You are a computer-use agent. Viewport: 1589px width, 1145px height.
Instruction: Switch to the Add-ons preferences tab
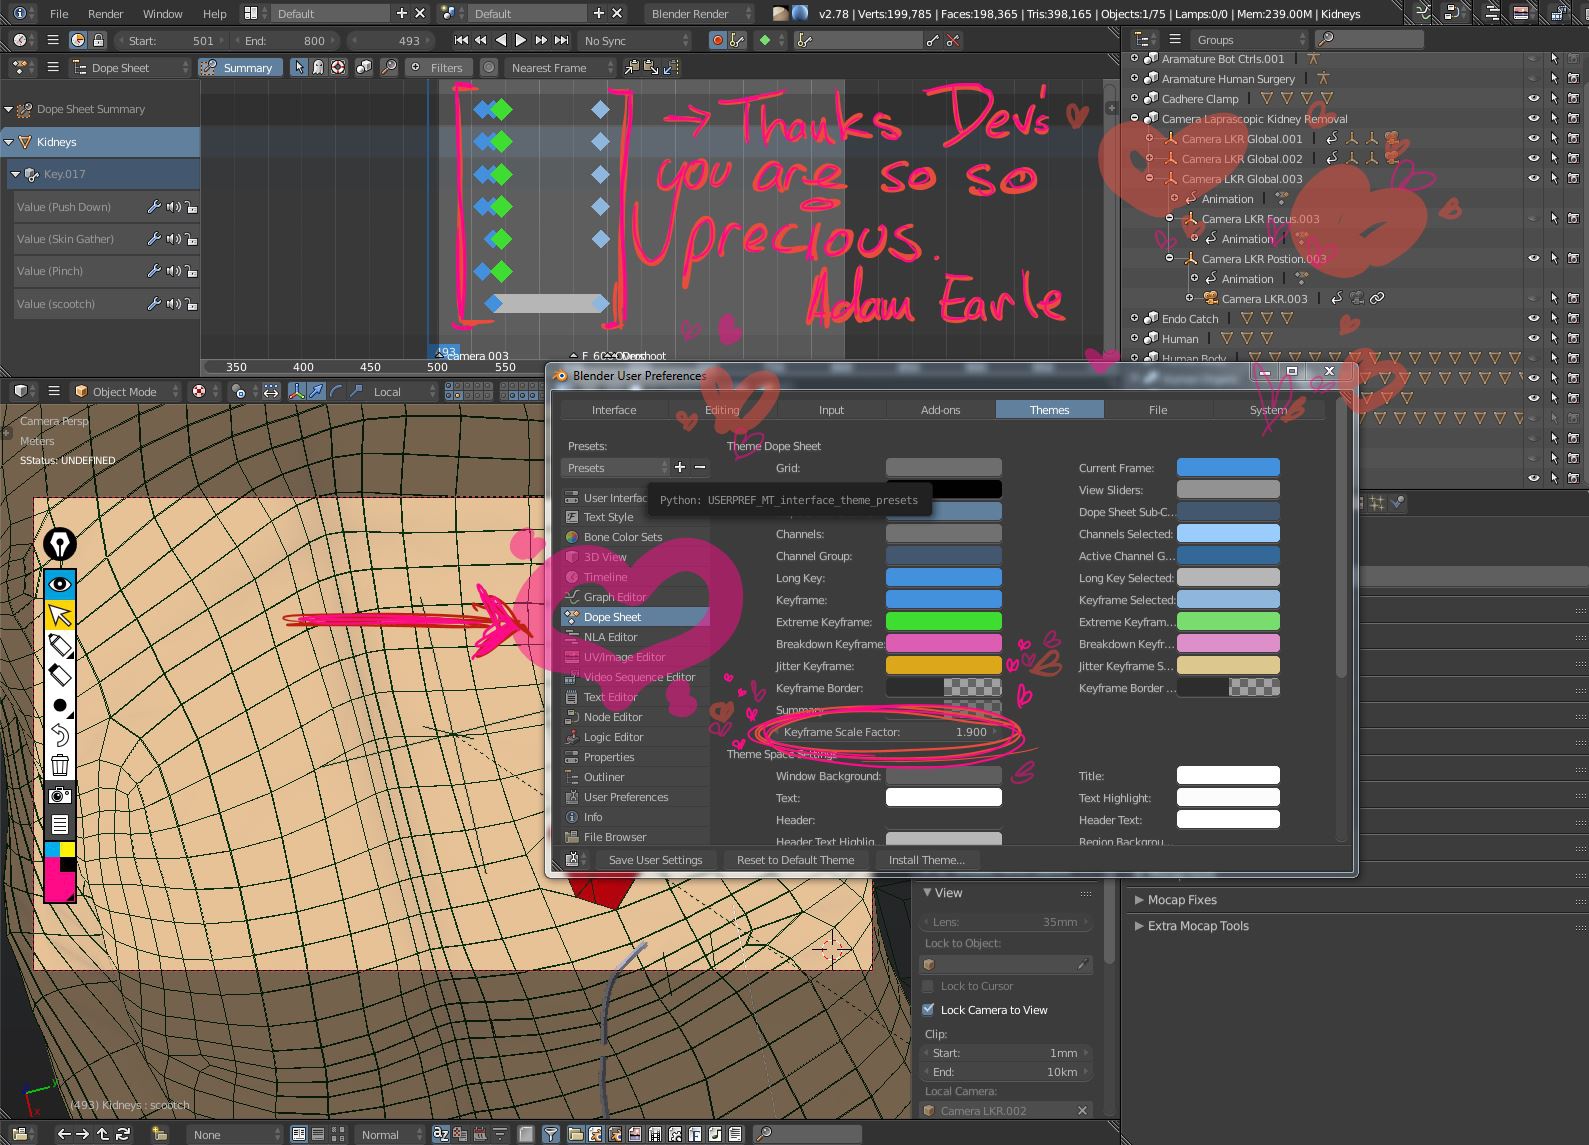940,410
